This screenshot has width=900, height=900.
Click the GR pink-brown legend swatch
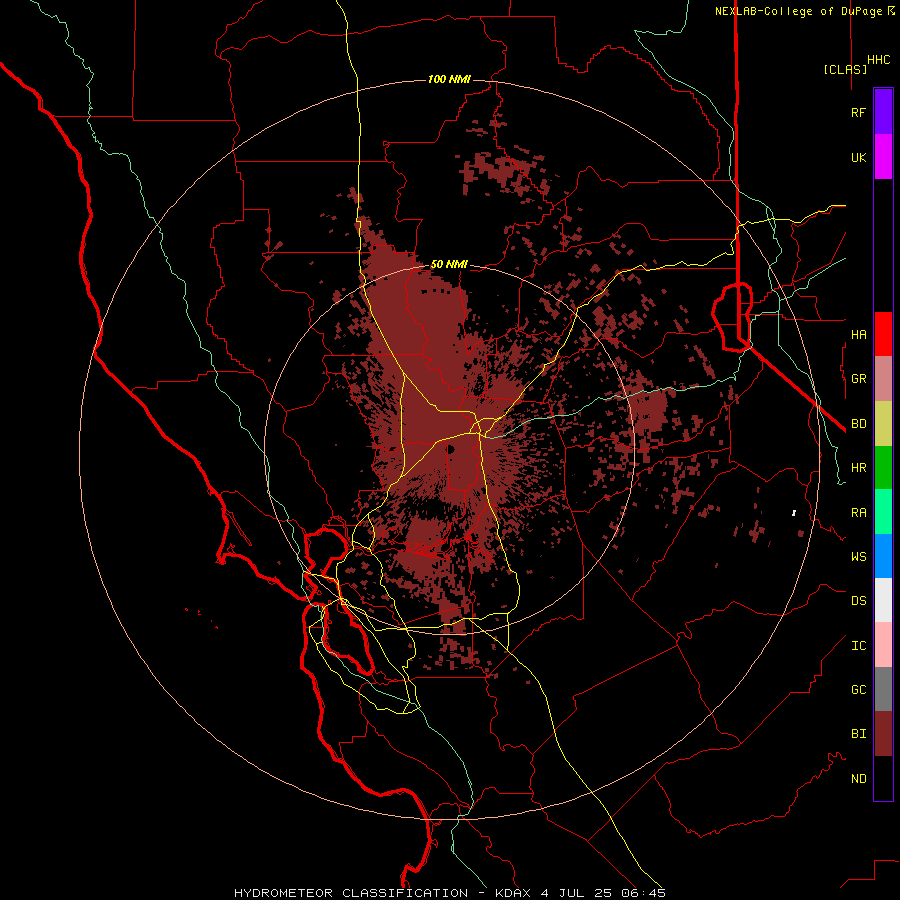pyautogui.click(x=883, y=379)
